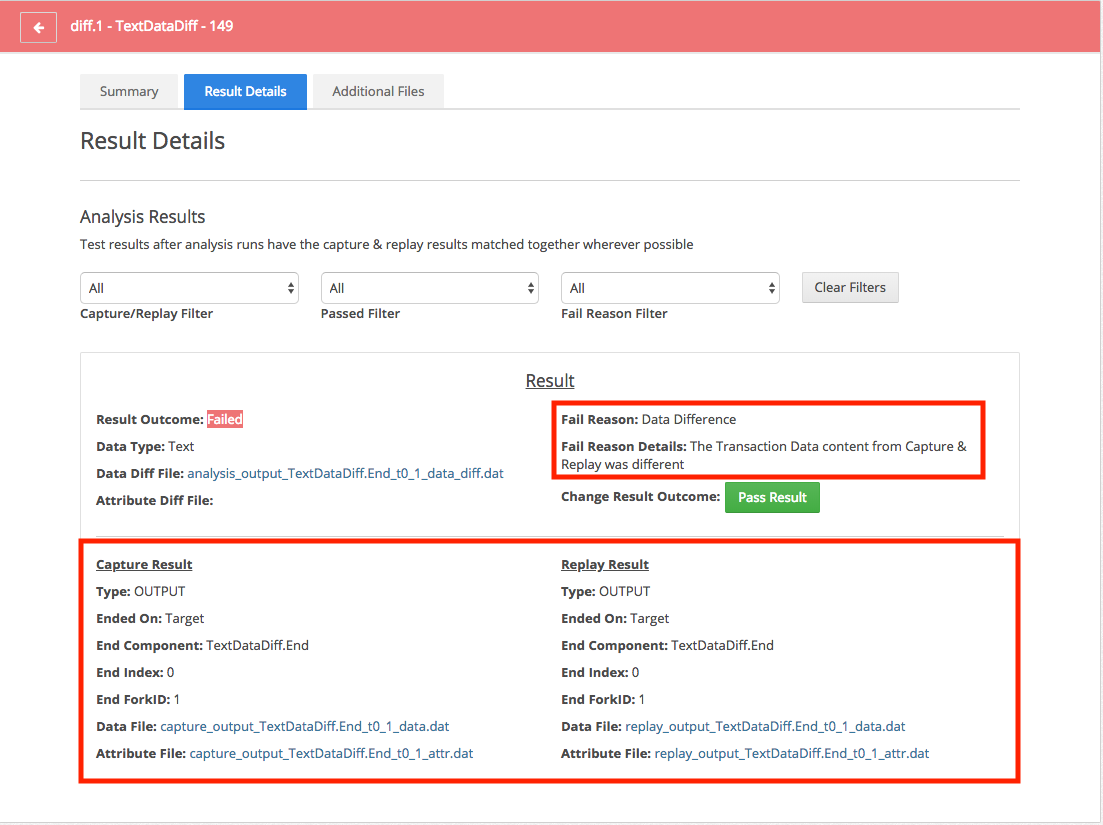Open the Additional Files tab
1103x825 pixels.
point(378,91)
